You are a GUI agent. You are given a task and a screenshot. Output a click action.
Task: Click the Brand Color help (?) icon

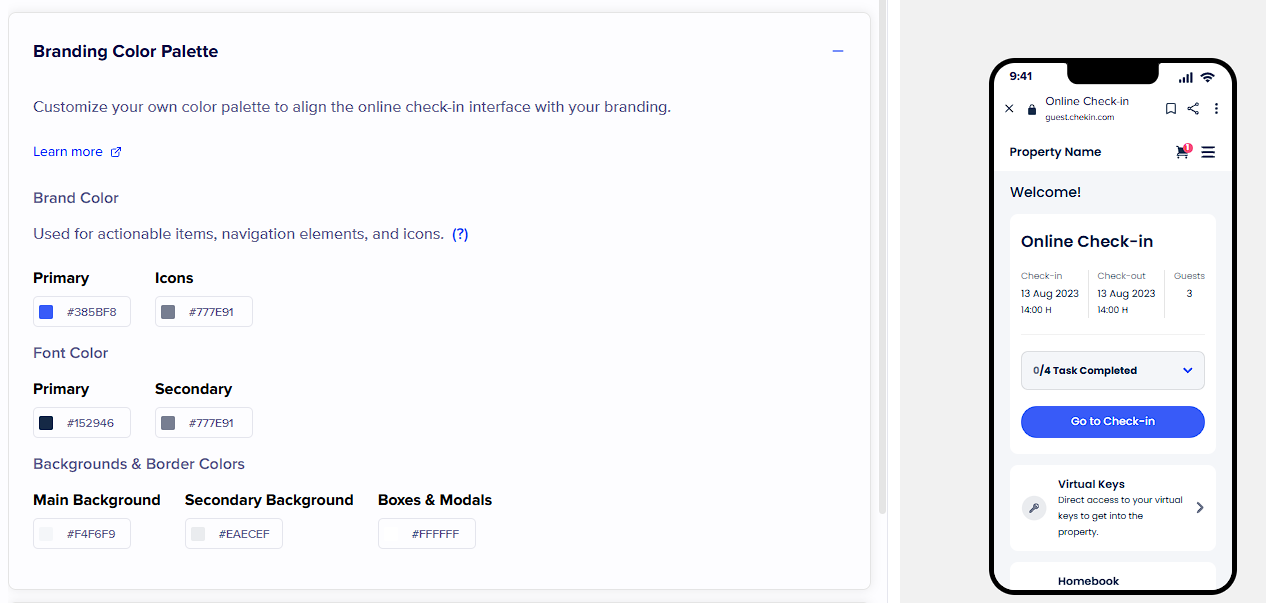click(460, 234)
